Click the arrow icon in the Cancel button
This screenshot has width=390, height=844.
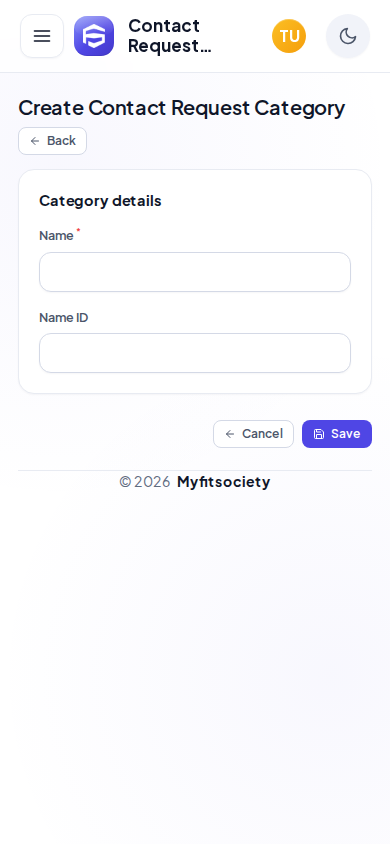[x=230, y=434]
